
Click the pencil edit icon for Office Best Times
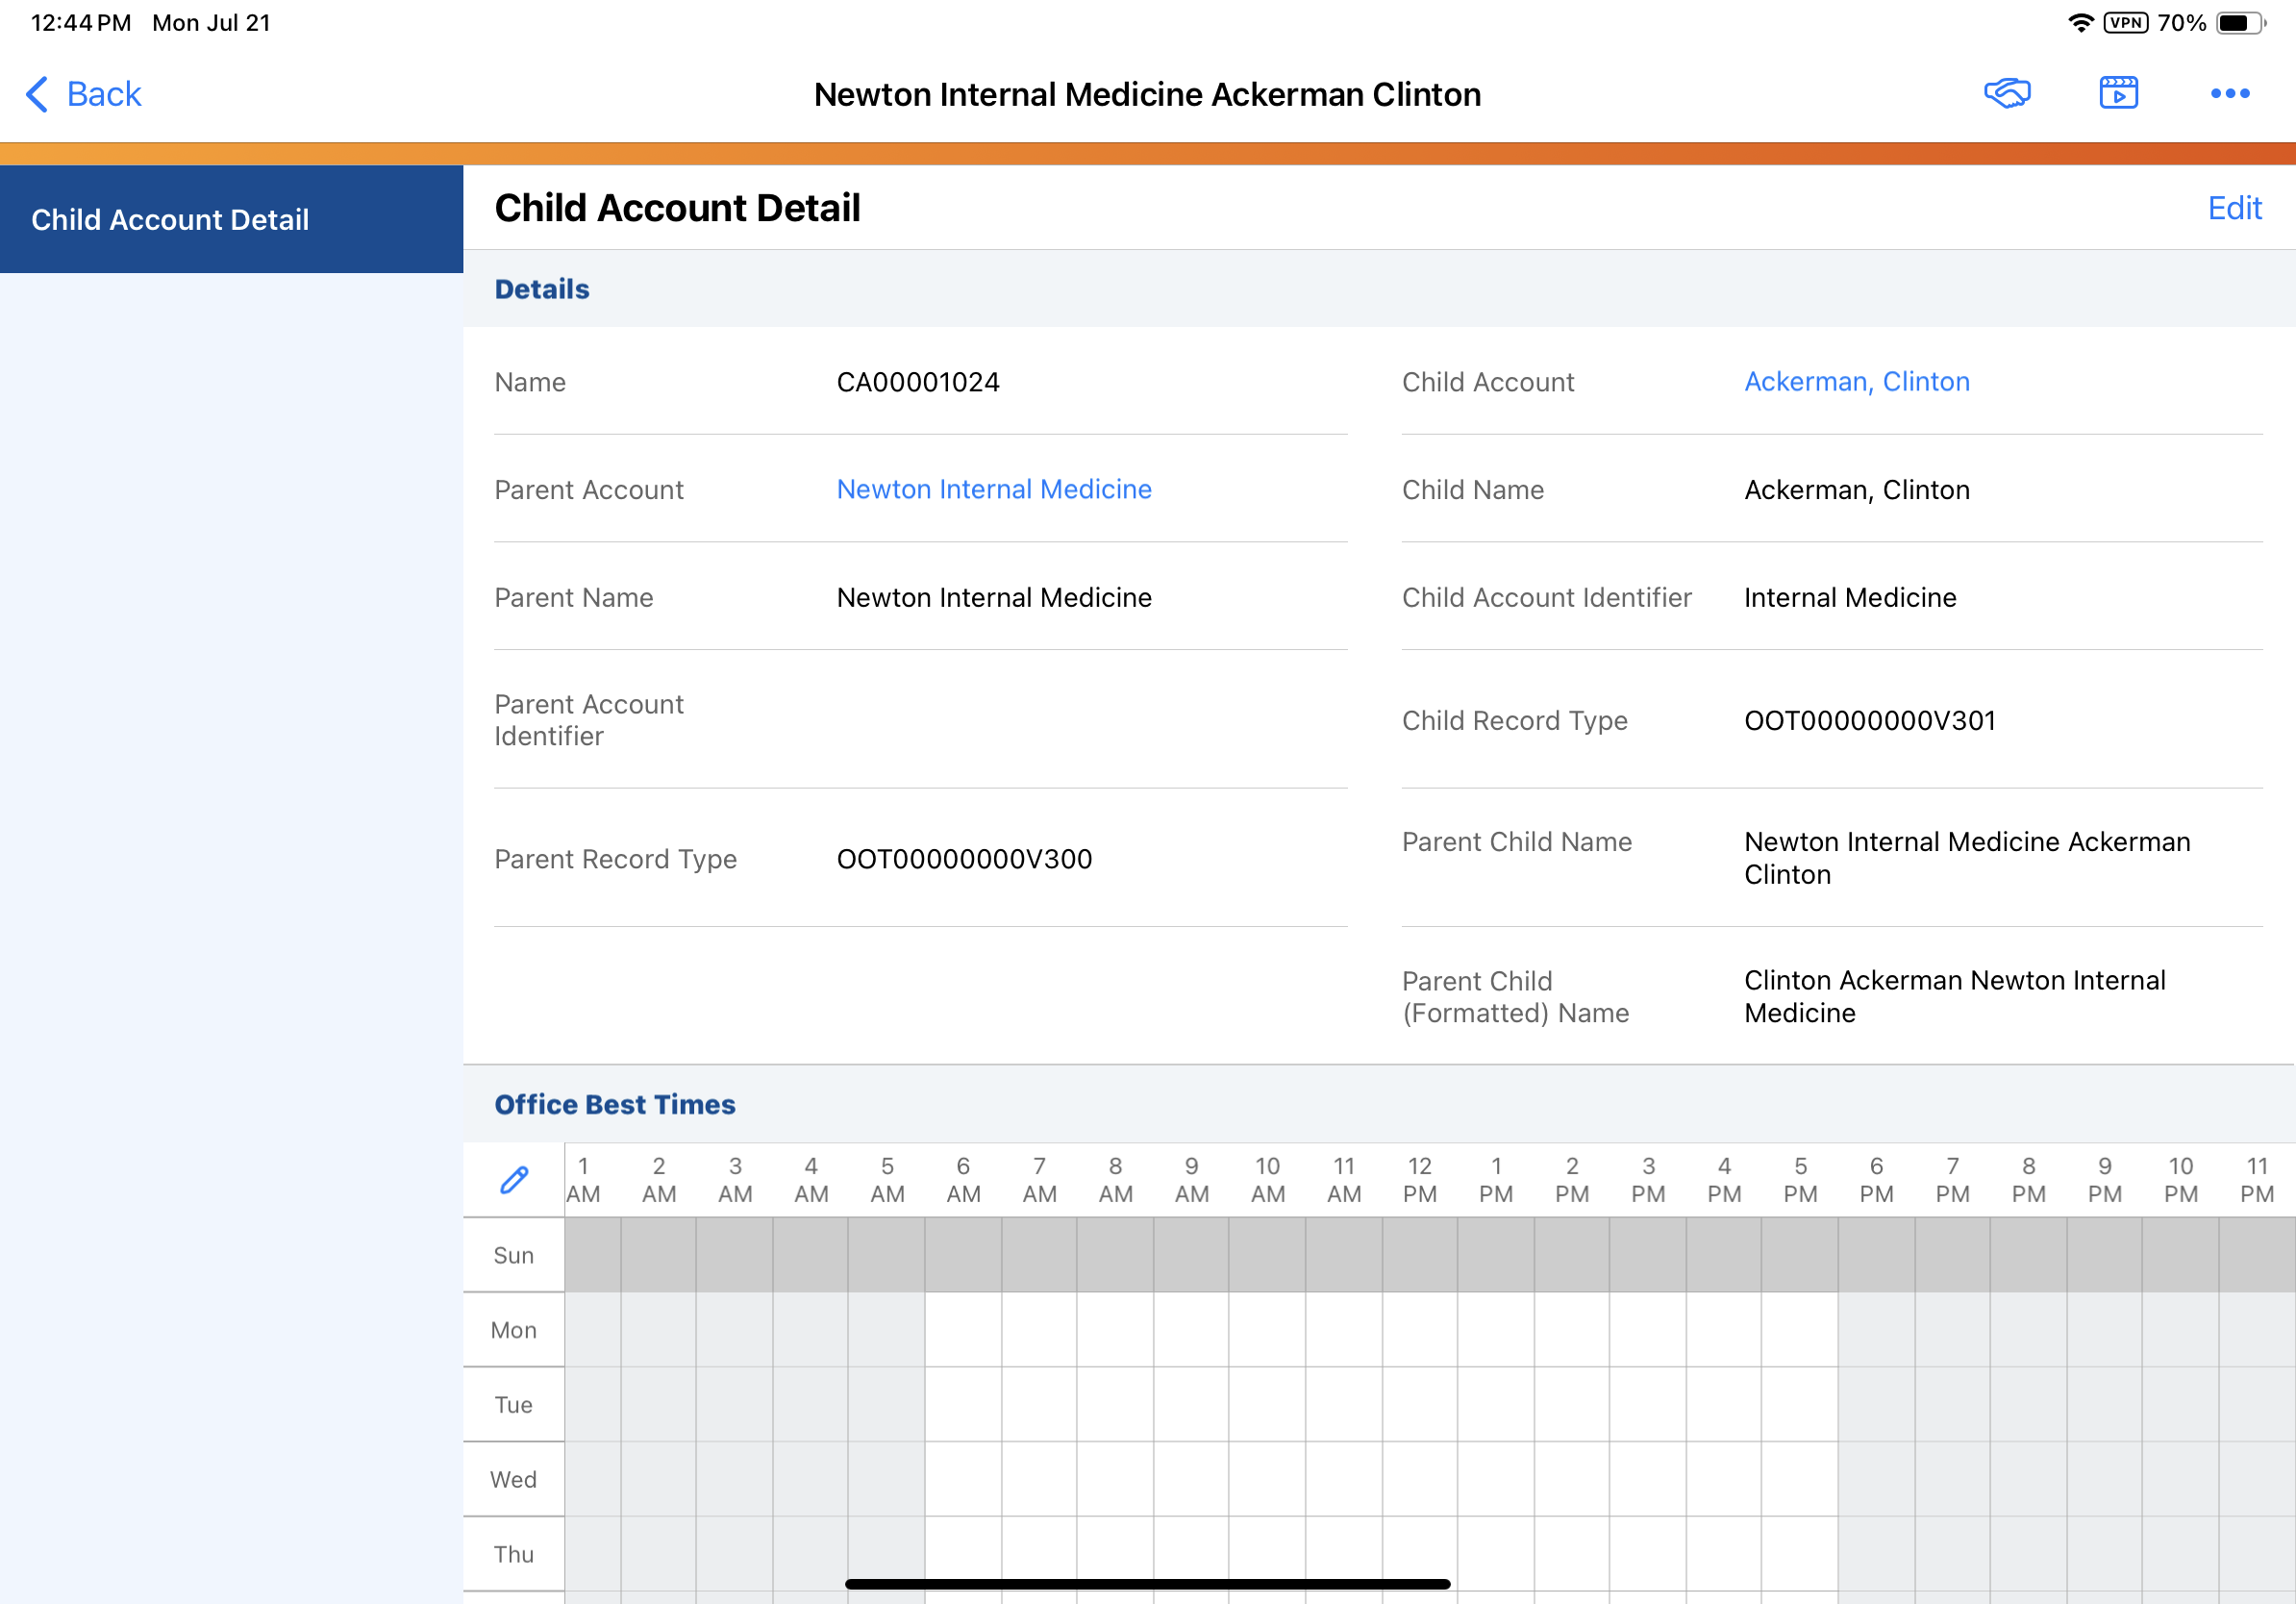point(514,1180)
